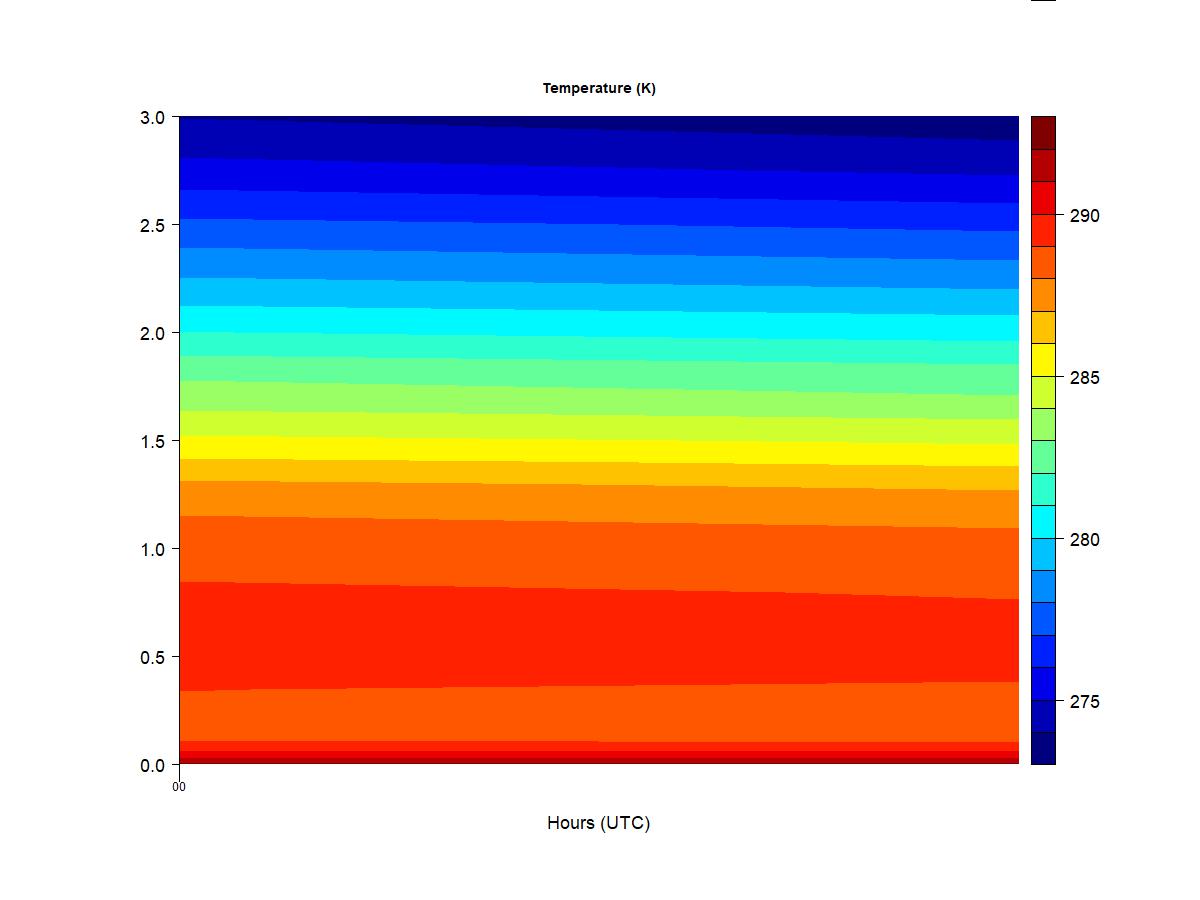Click the yellow temperature band in the plot
This screenshot has width=1200, height=900.
tap(598, 450)
